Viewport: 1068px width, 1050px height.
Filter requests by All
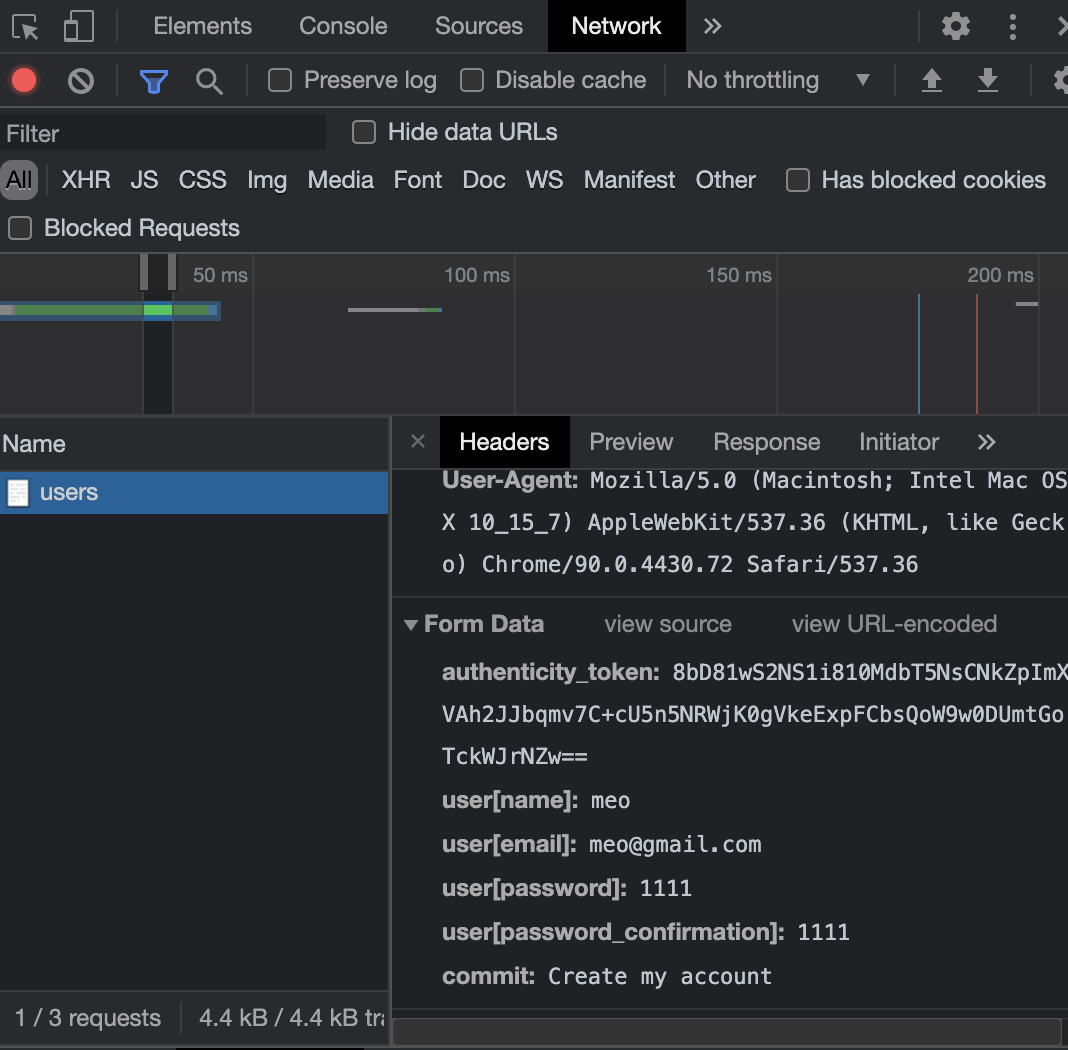pyautogui.click(x=19, y=180)
